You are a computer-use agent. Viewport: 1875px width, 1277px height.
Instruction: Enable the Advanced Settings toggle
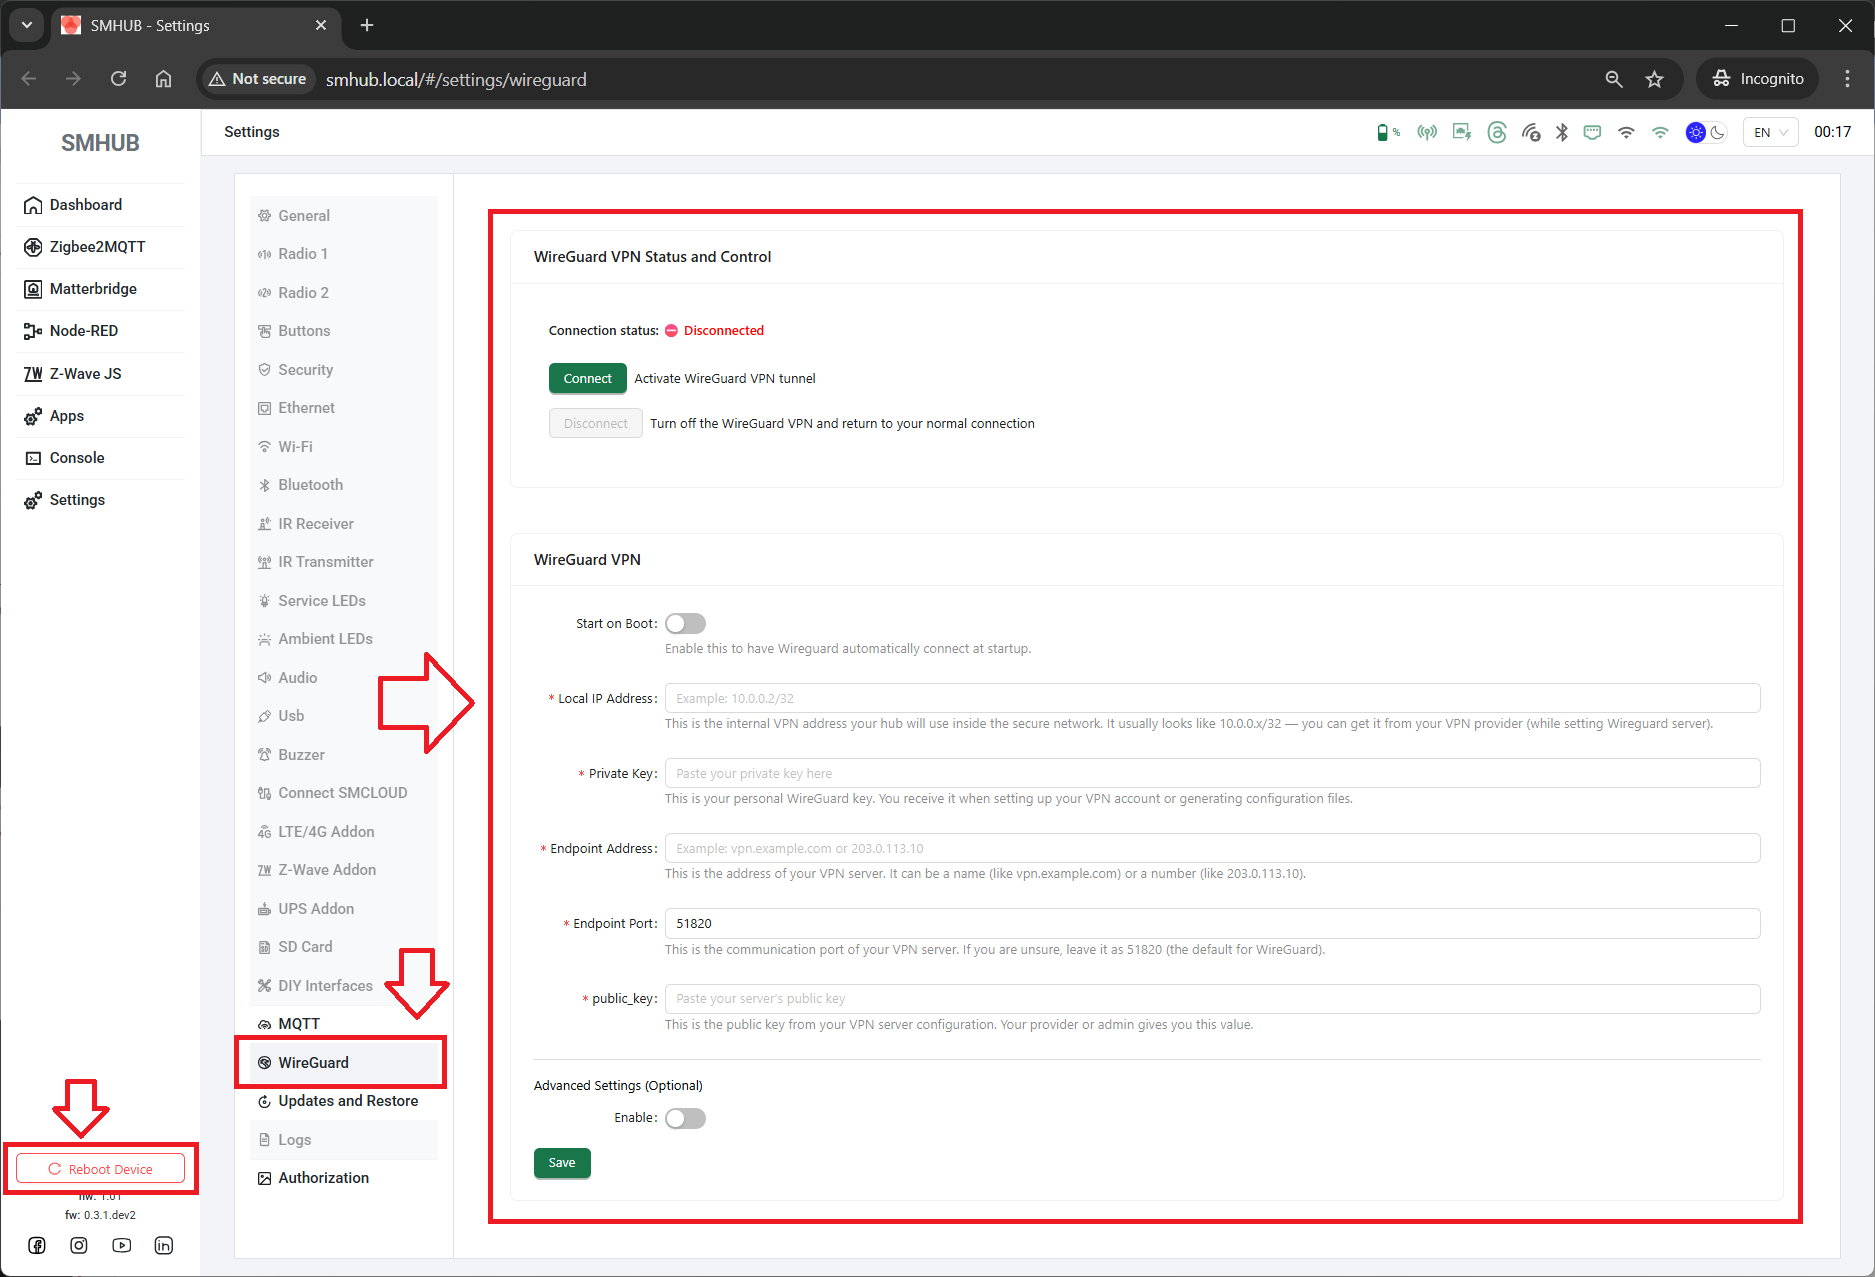[685, 1118]
